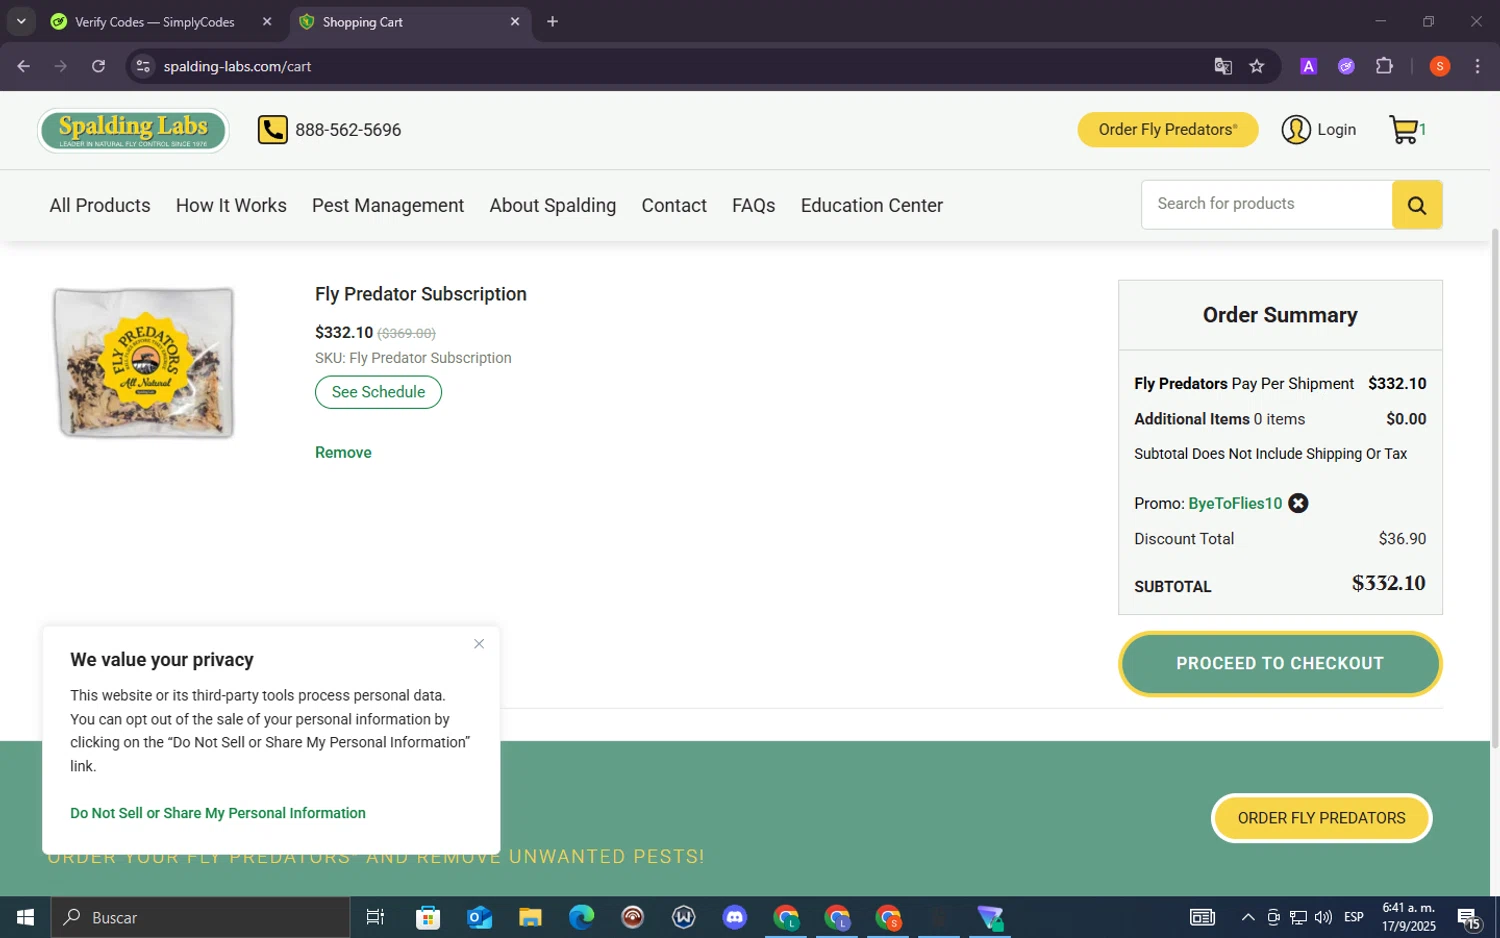The image size is (1500, 938).
Task: Open the notification center icon
Action: tap(1470, 917)
